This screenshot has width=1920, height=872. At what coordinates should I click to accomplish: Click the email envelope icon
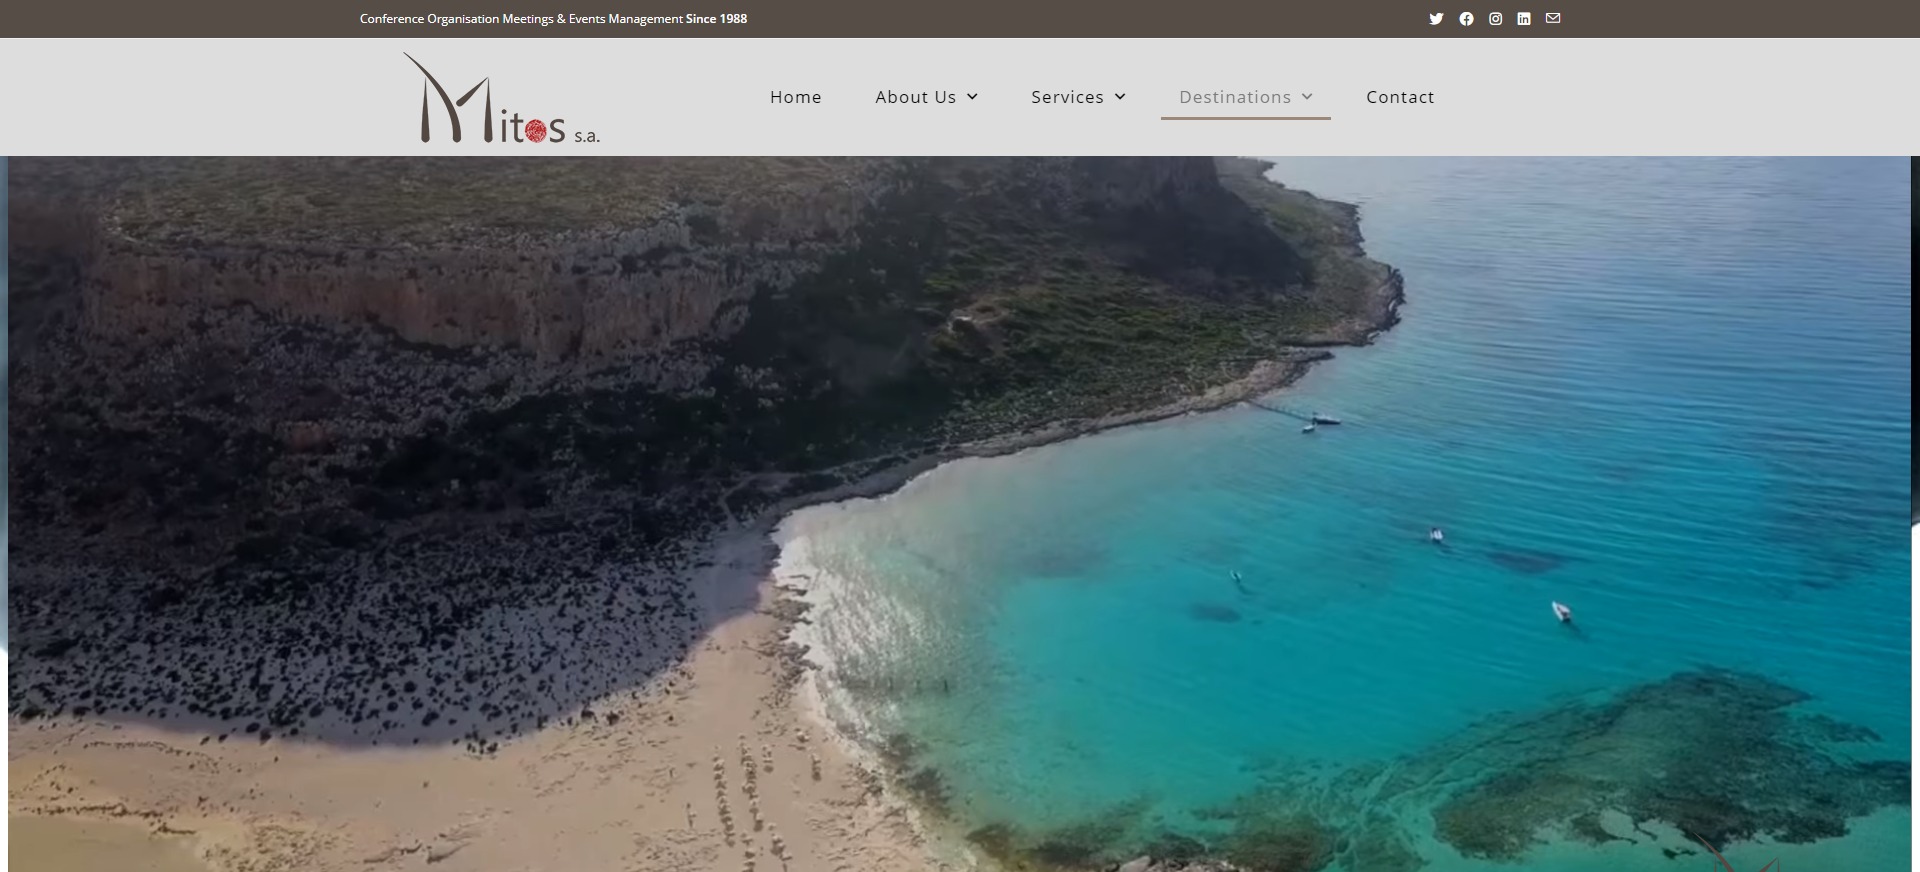1553,19
